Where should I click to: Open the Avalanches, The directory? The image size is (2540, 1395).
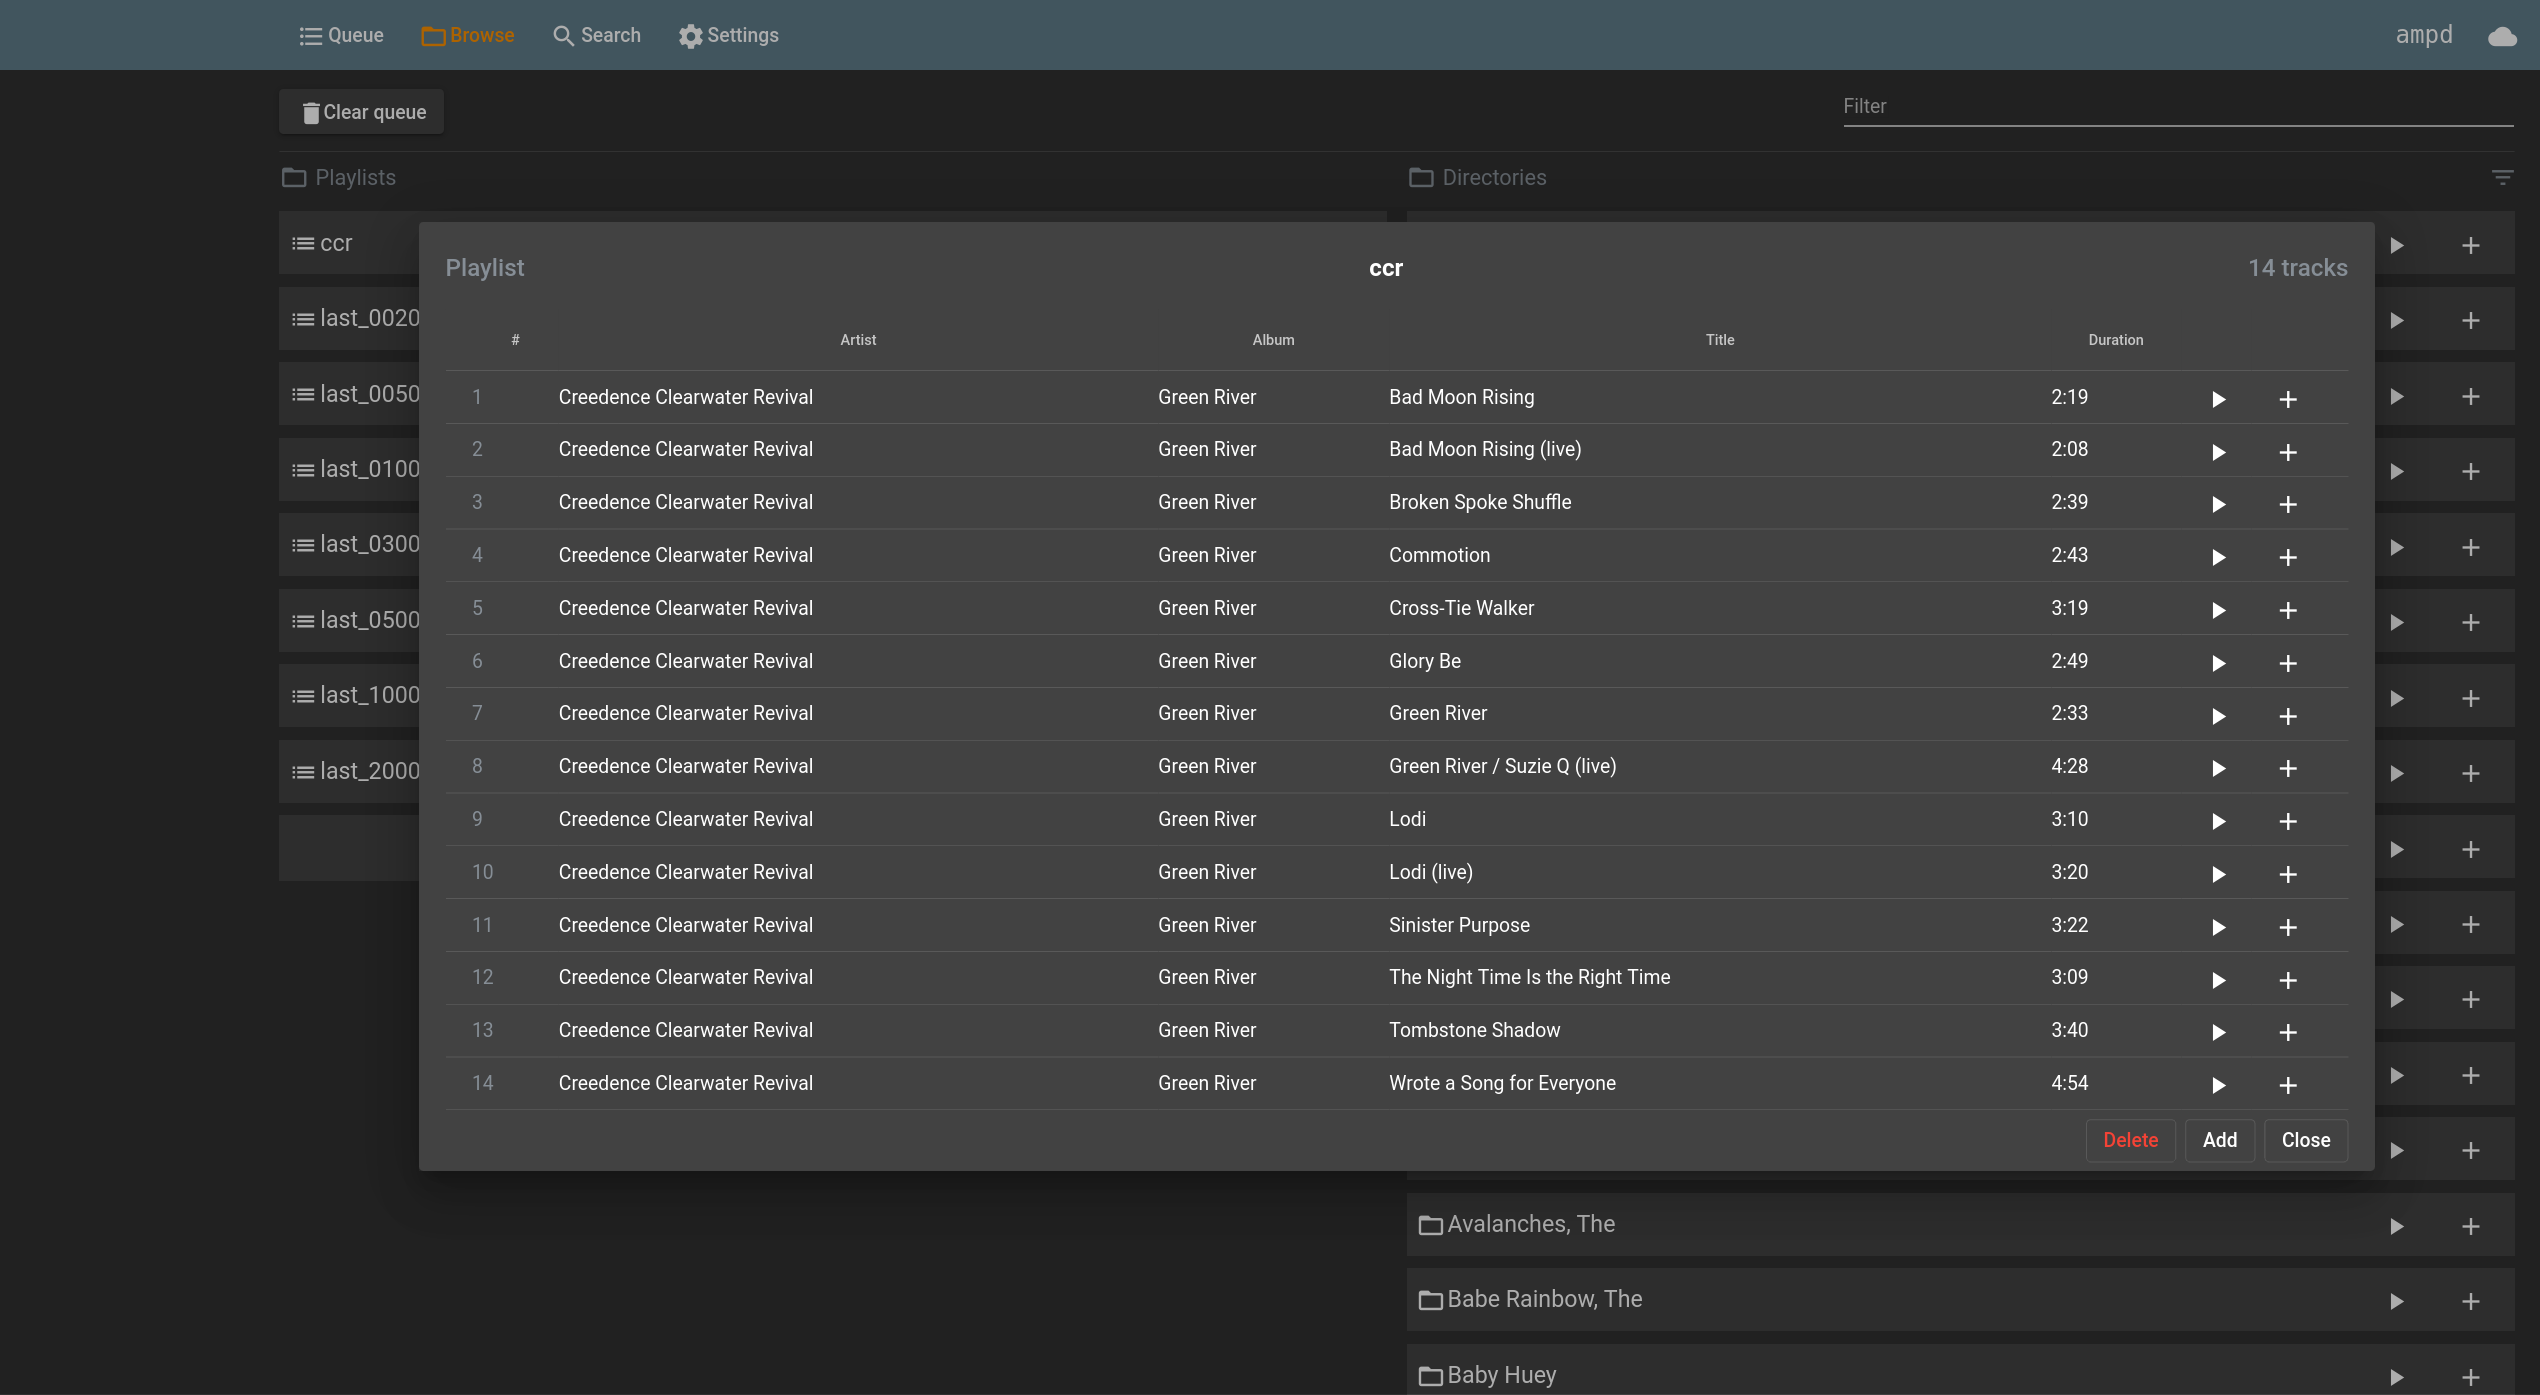point(1531,1224)
